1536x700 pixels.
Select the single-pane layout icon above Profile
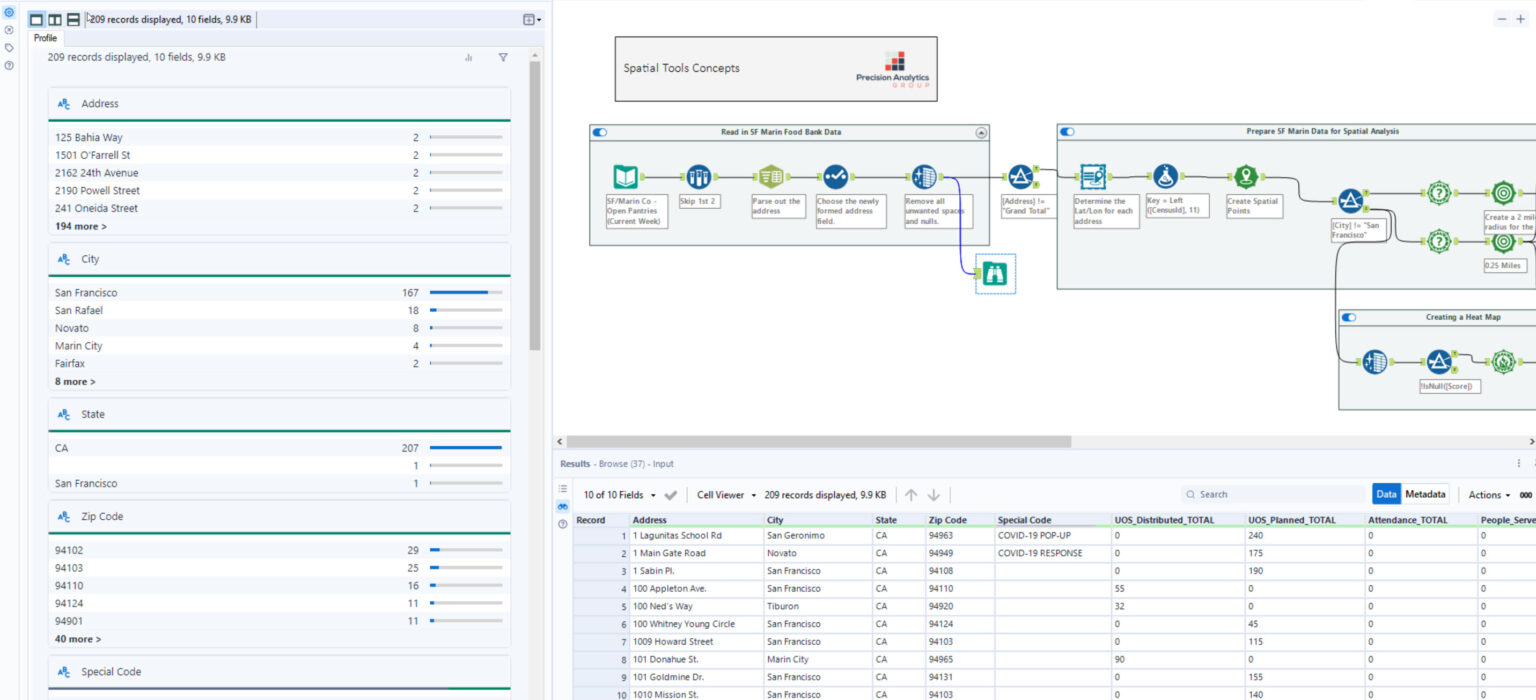click(38, 18)
